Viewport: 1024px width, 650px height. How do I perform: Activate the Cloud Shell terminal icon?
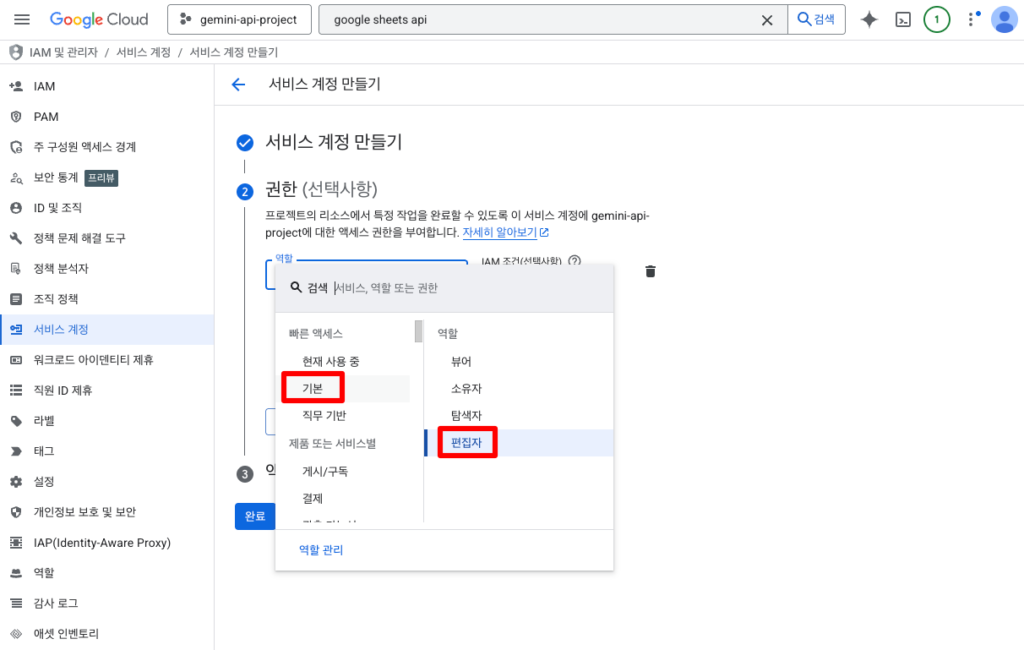(903, 20)
